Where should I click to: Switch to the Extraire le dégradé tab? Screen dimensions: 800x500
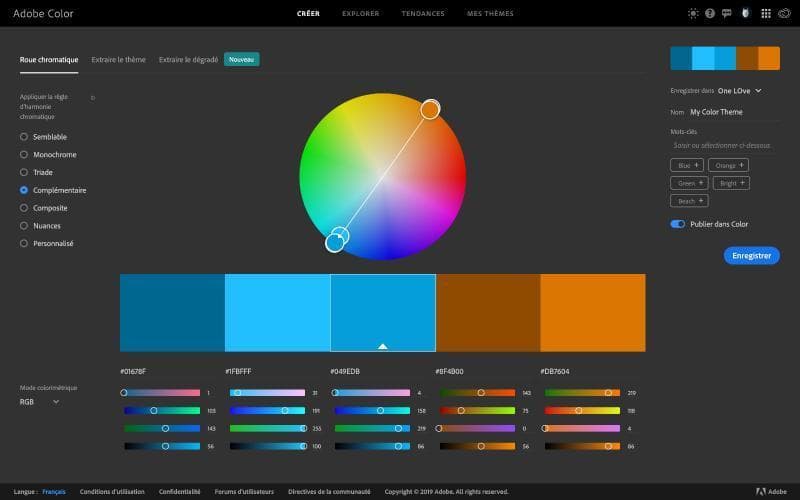(188, 60)
